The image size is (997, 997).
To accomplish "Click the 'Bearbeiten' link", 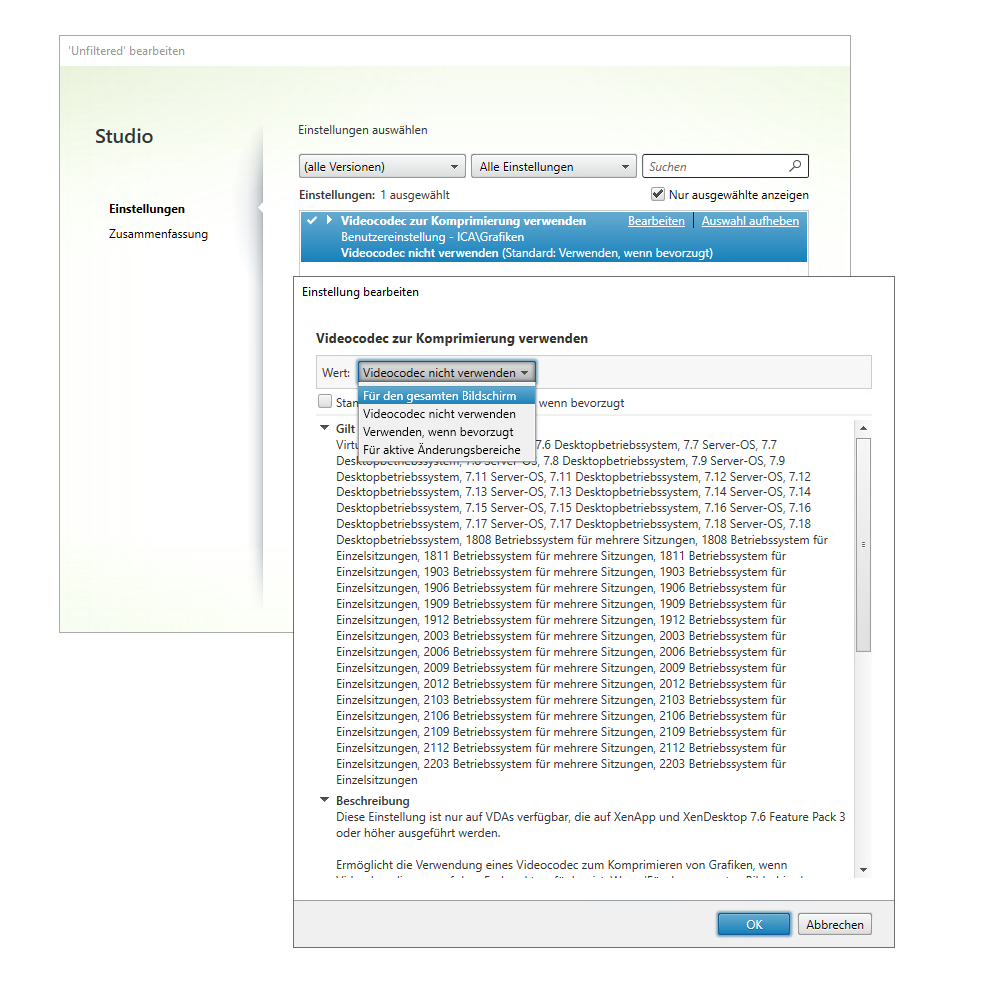I will tap(656, 221).
